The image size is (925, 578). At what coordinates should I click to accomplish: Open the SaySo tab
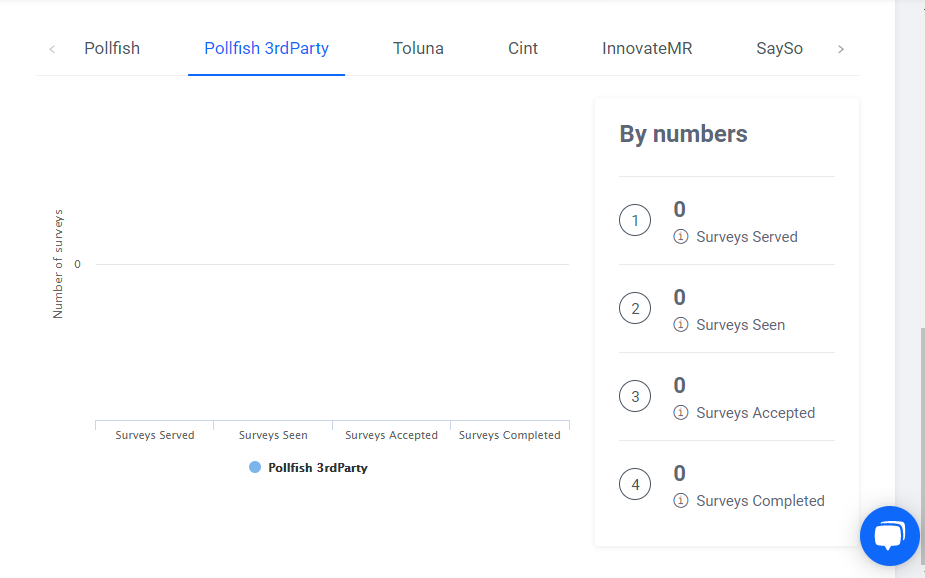click(x=779, y=48)
